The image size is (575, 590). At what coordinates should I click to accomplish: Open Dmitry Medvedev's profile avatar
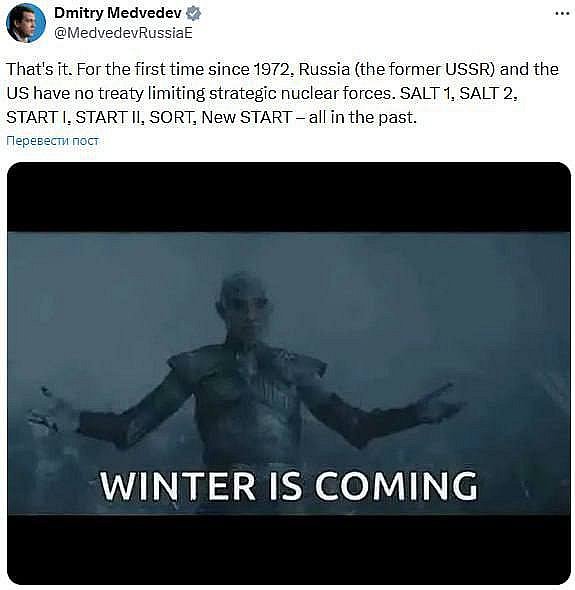pos(26,23)
